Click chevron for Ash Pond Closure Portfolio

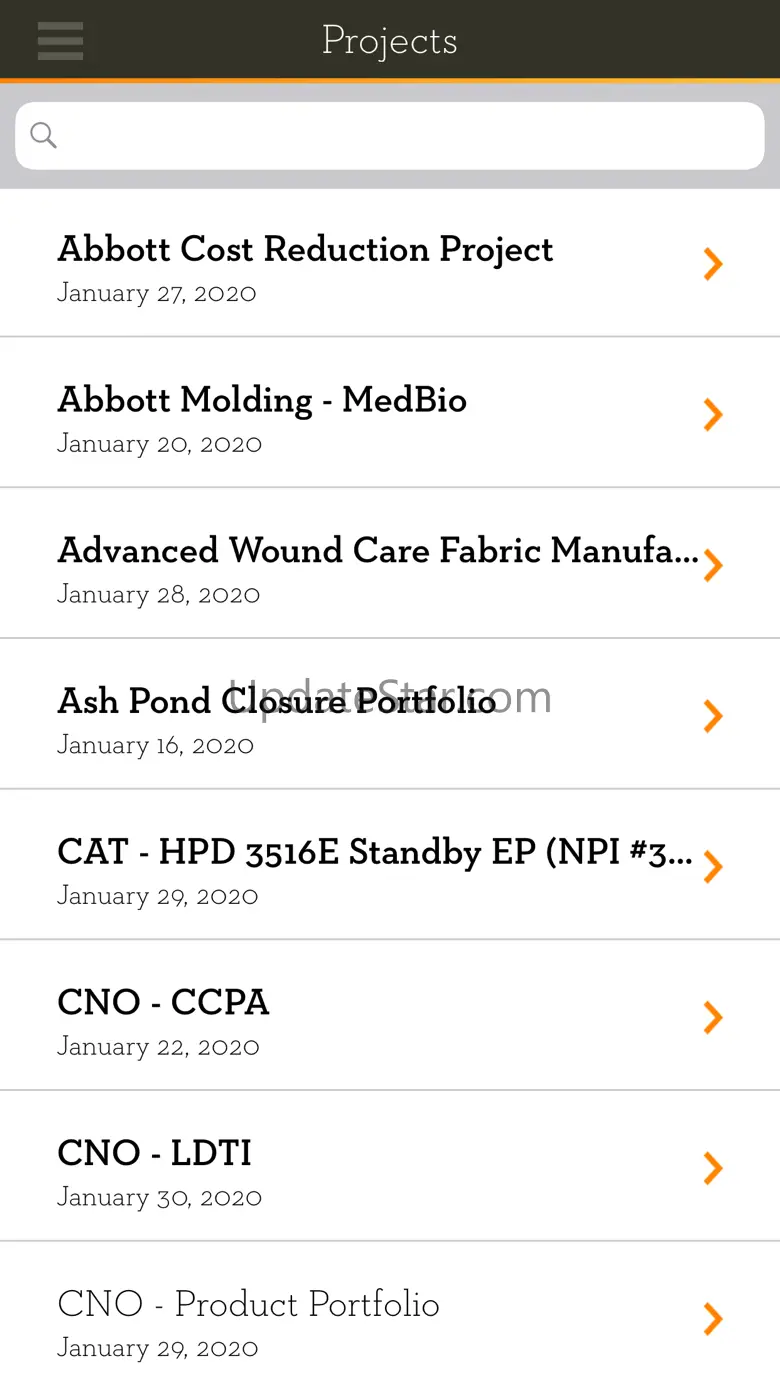click(x=712, y=716)
